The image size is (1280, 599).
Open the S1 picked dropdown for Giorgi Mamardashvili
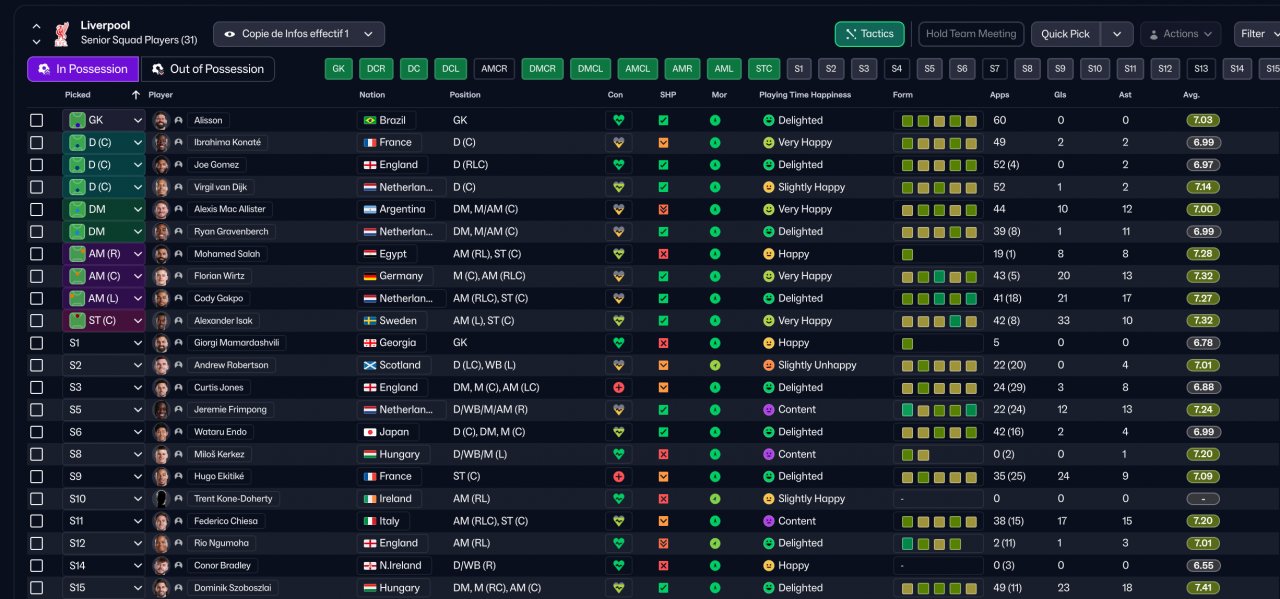104,343
